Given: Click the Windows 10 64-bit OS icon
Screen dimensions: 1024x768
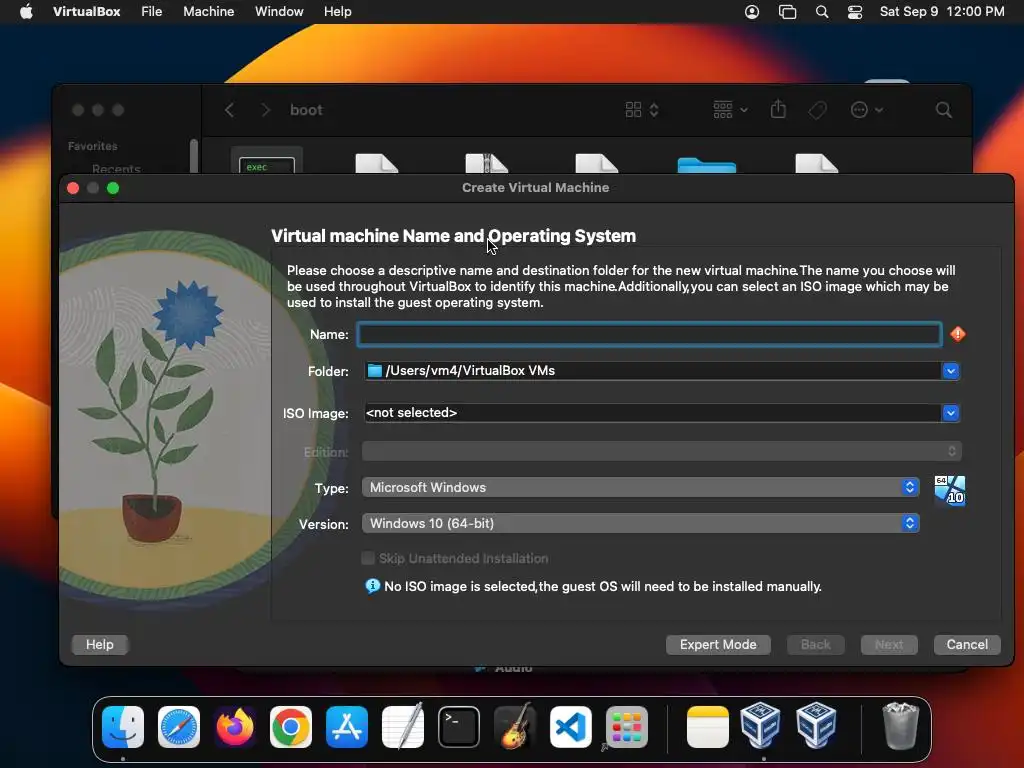Looking at the screenshot, I should [950, 490].
